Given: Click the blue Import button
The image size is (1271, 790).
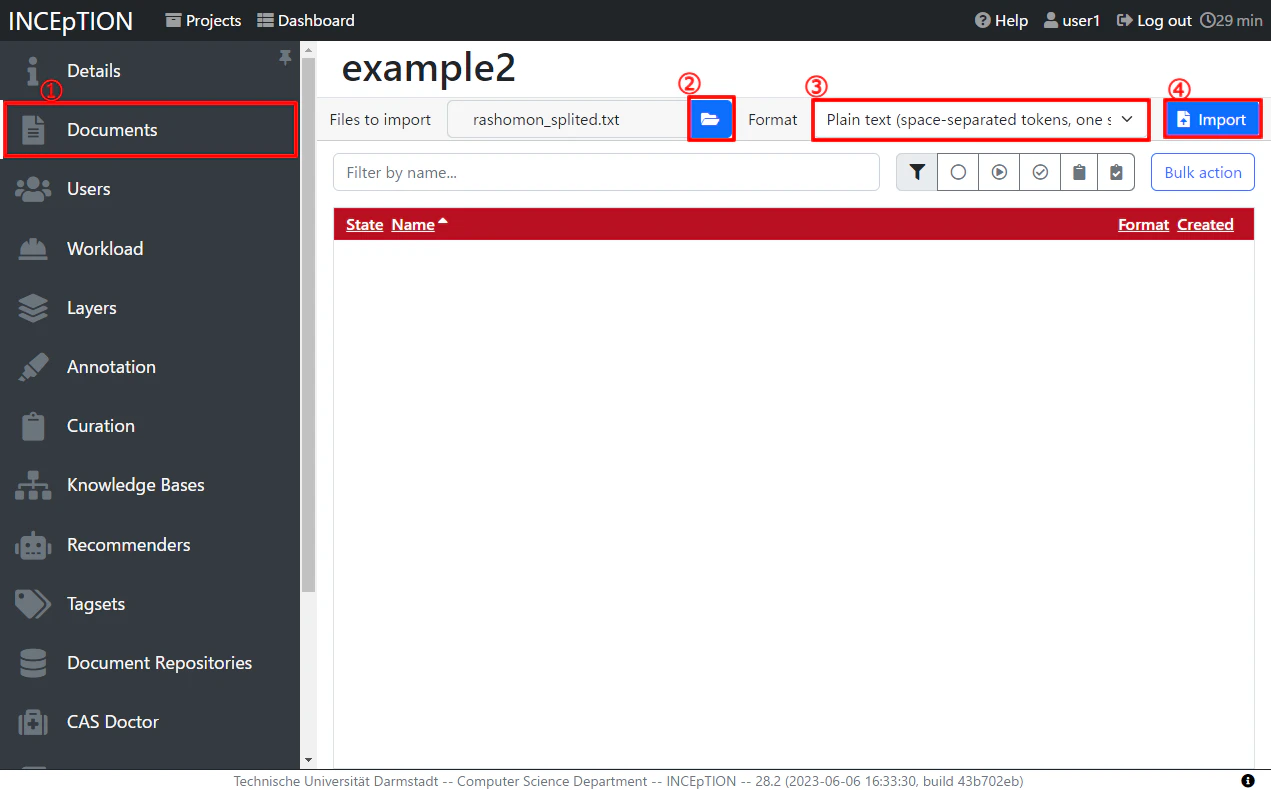Looking at the screenshot, I should [1211, 119].
